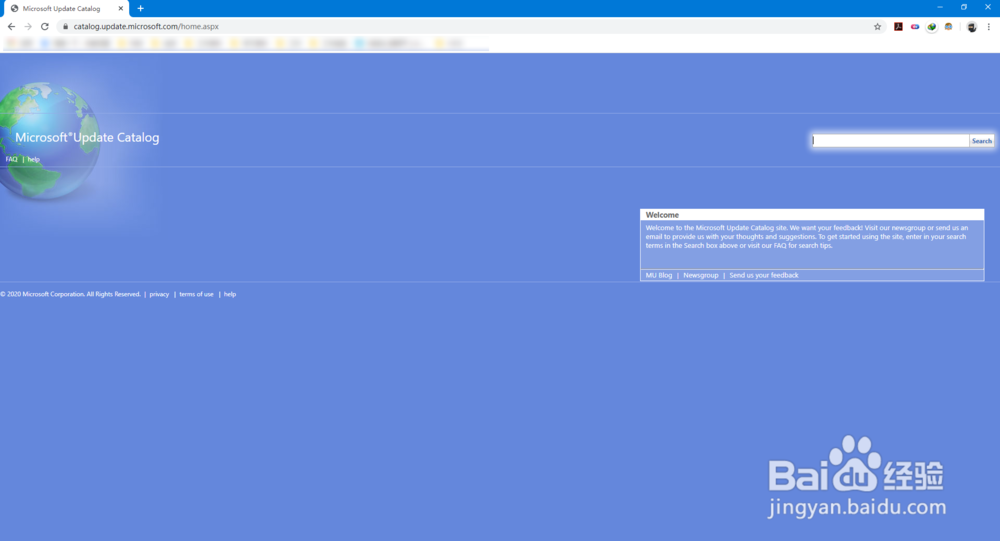The image size is (1000, 541).
Task: Open the footer help link
Action: [x=230, y=294]
